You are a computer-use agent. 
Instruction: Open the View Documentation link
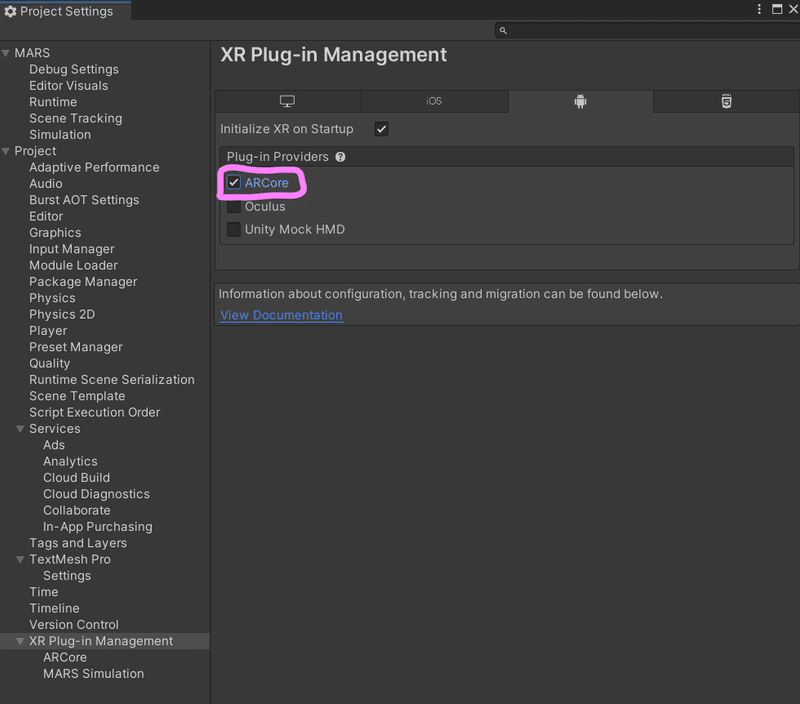click(281, 315)
